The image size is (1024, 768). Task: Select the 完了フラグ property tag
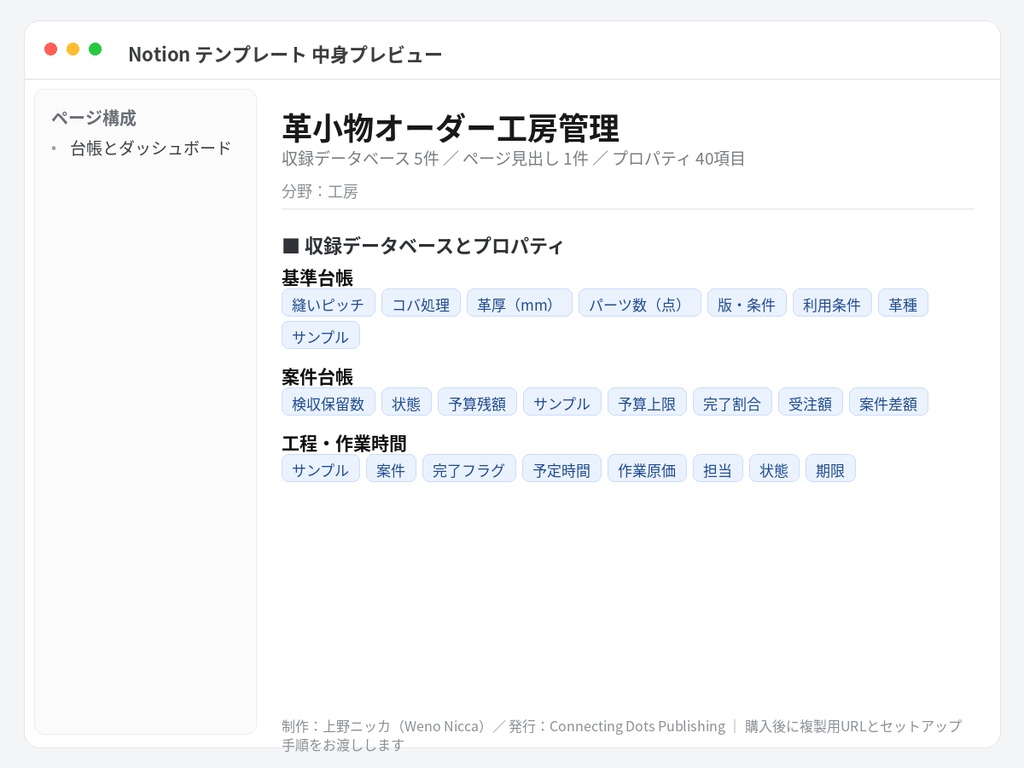click(x=470, y=469)
